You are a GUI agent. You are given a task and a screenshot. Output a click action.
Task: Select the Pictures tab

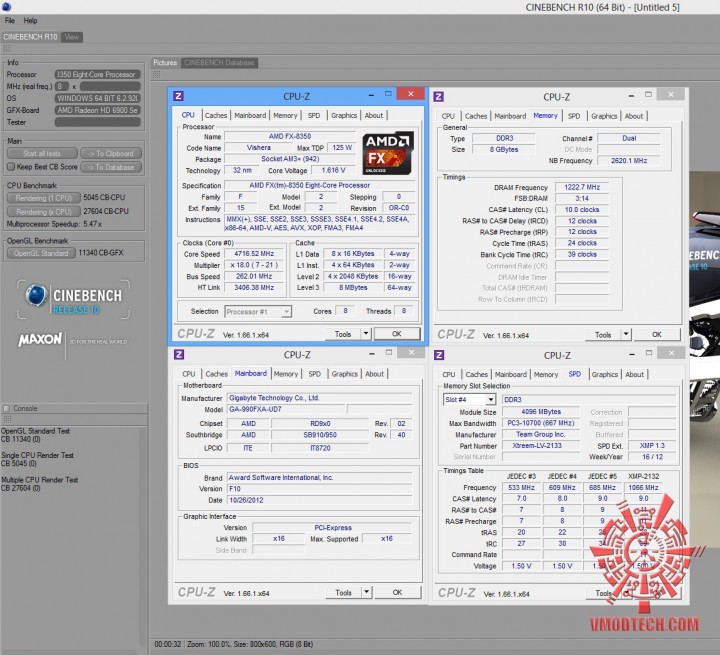pyautogui.click(x=165, y=62)
